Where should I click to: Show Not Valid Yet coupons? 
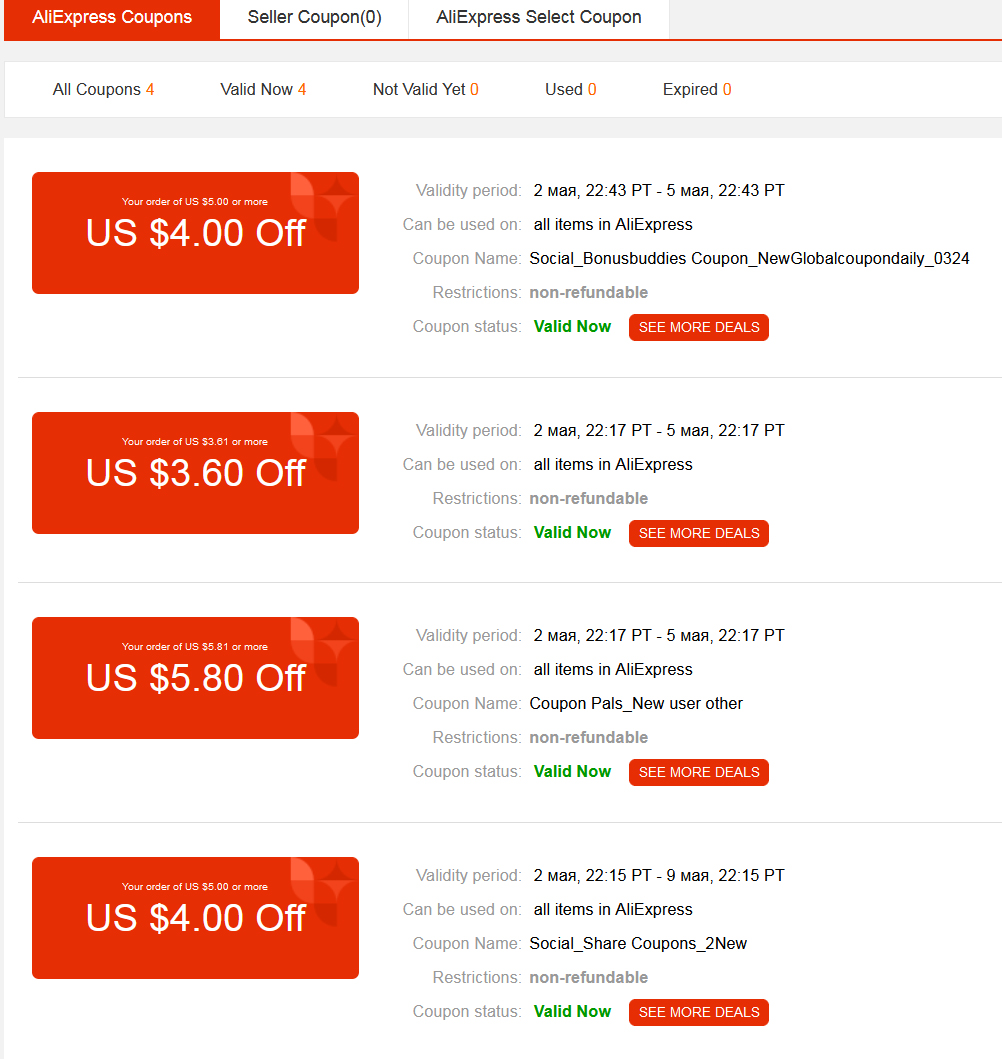click(x=425, y=90)
